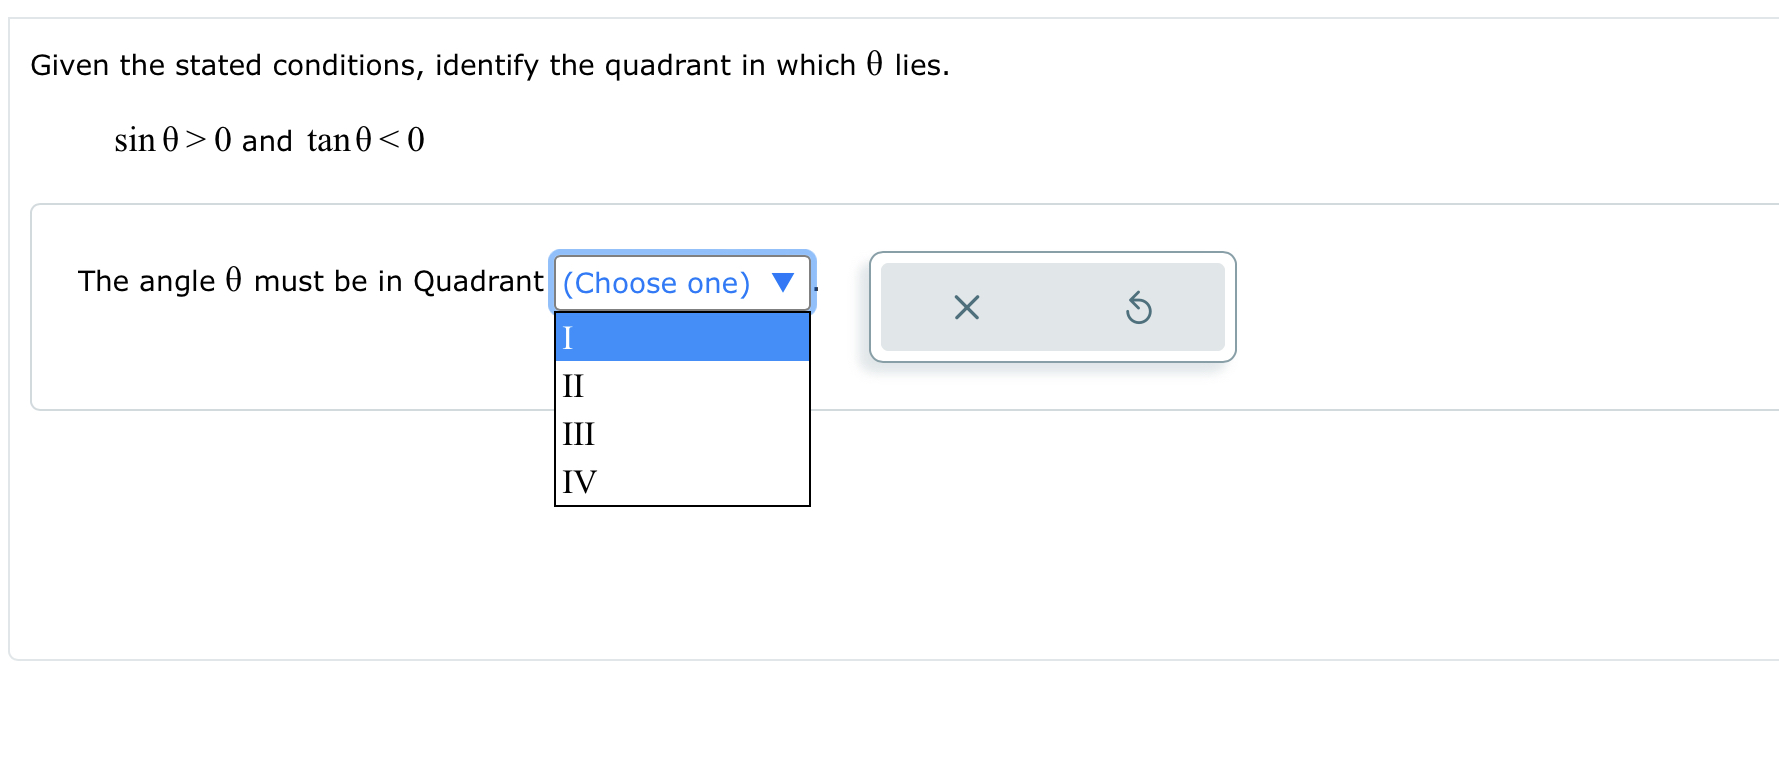Select Quadrant III from the dropdown list
The image size is (1779, 782).
coord(681,433)
